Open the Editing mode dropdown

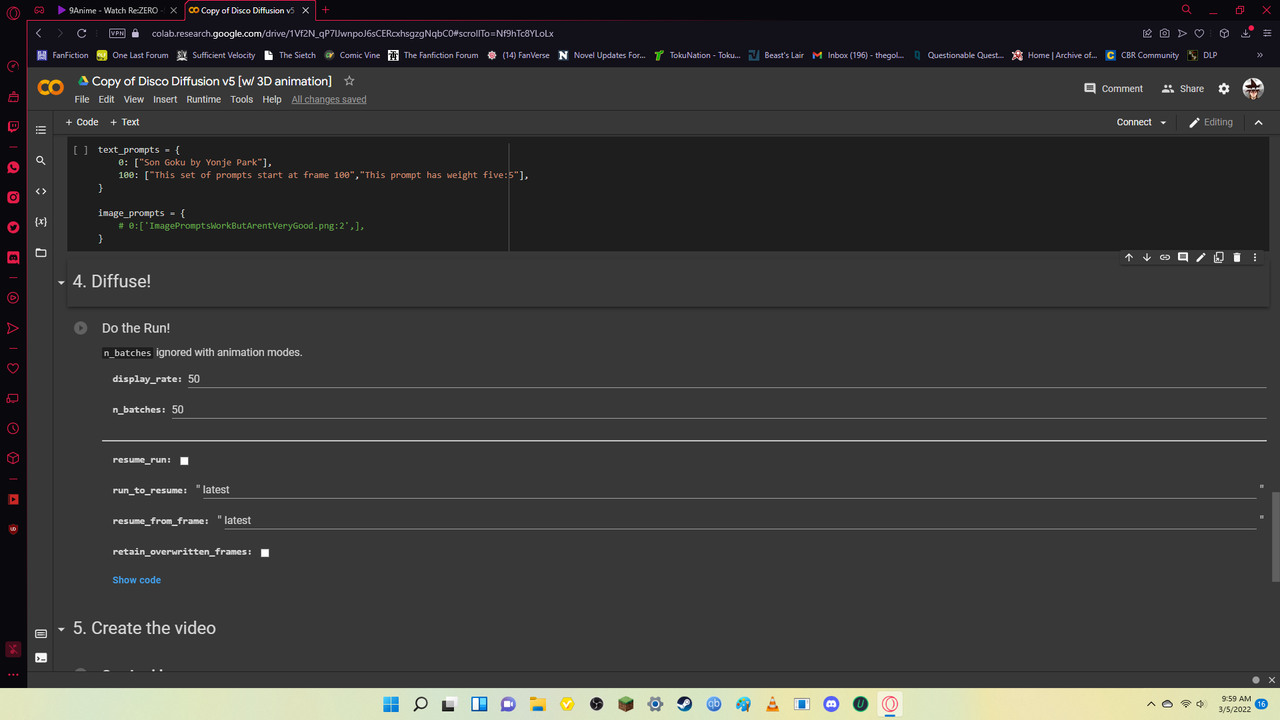pos(1210,122)
